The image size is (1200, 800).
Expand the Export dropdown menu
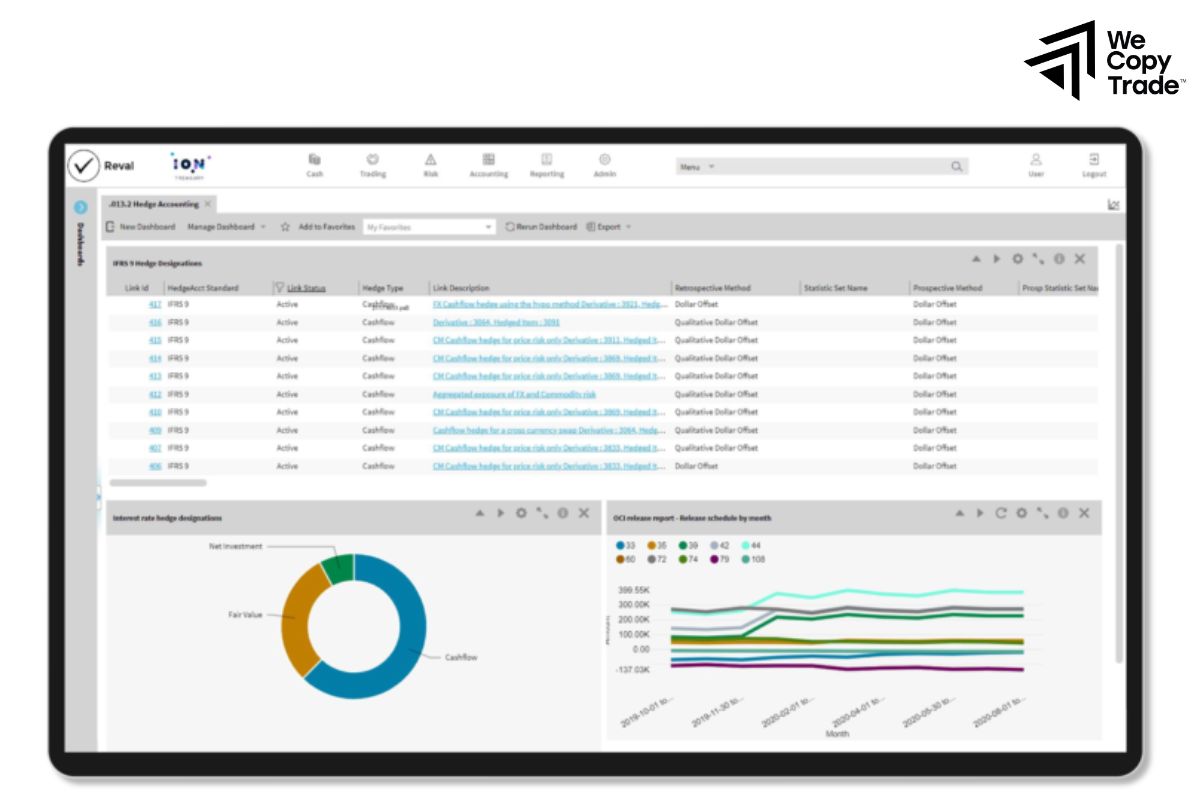[609, 227]
